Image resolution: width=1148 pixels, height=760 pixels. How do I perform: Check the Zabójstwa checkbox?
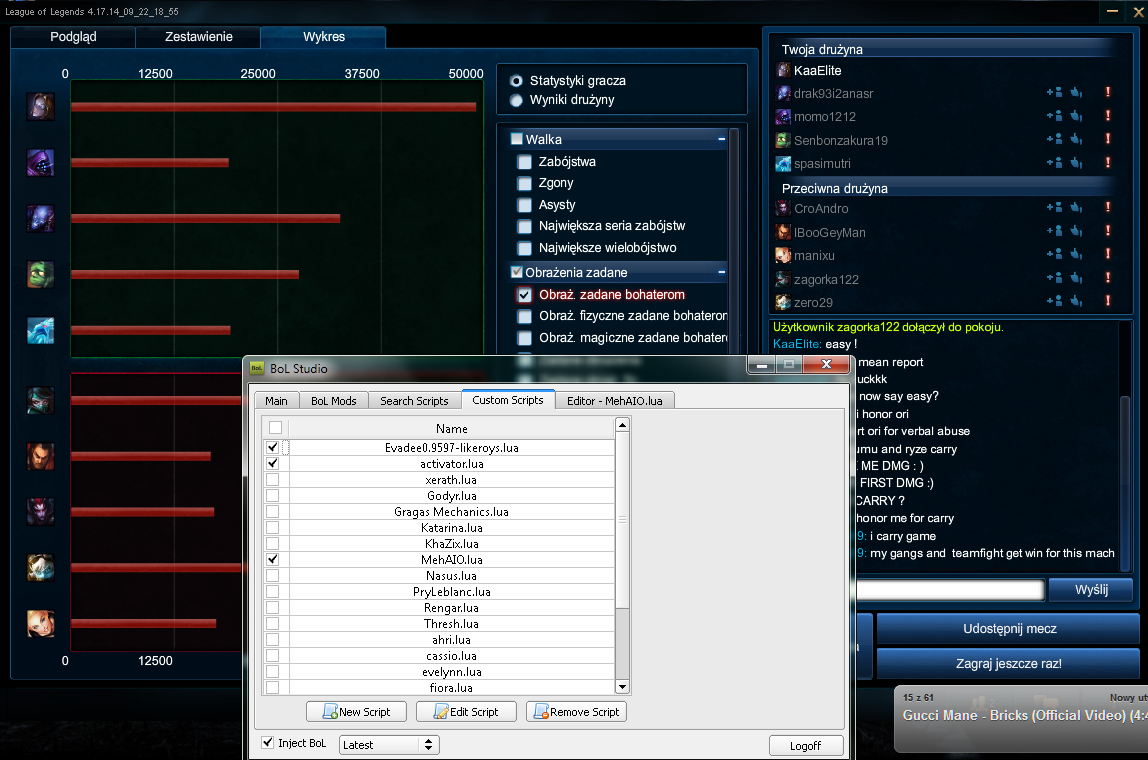pyautogui.click(x=524, y=162)
